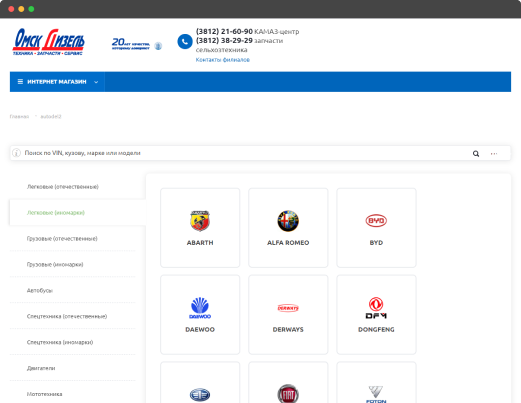This screenshot has width=521, height=403.
Task: Click the Fiat red round logo
Action: (x=288, y=394)
